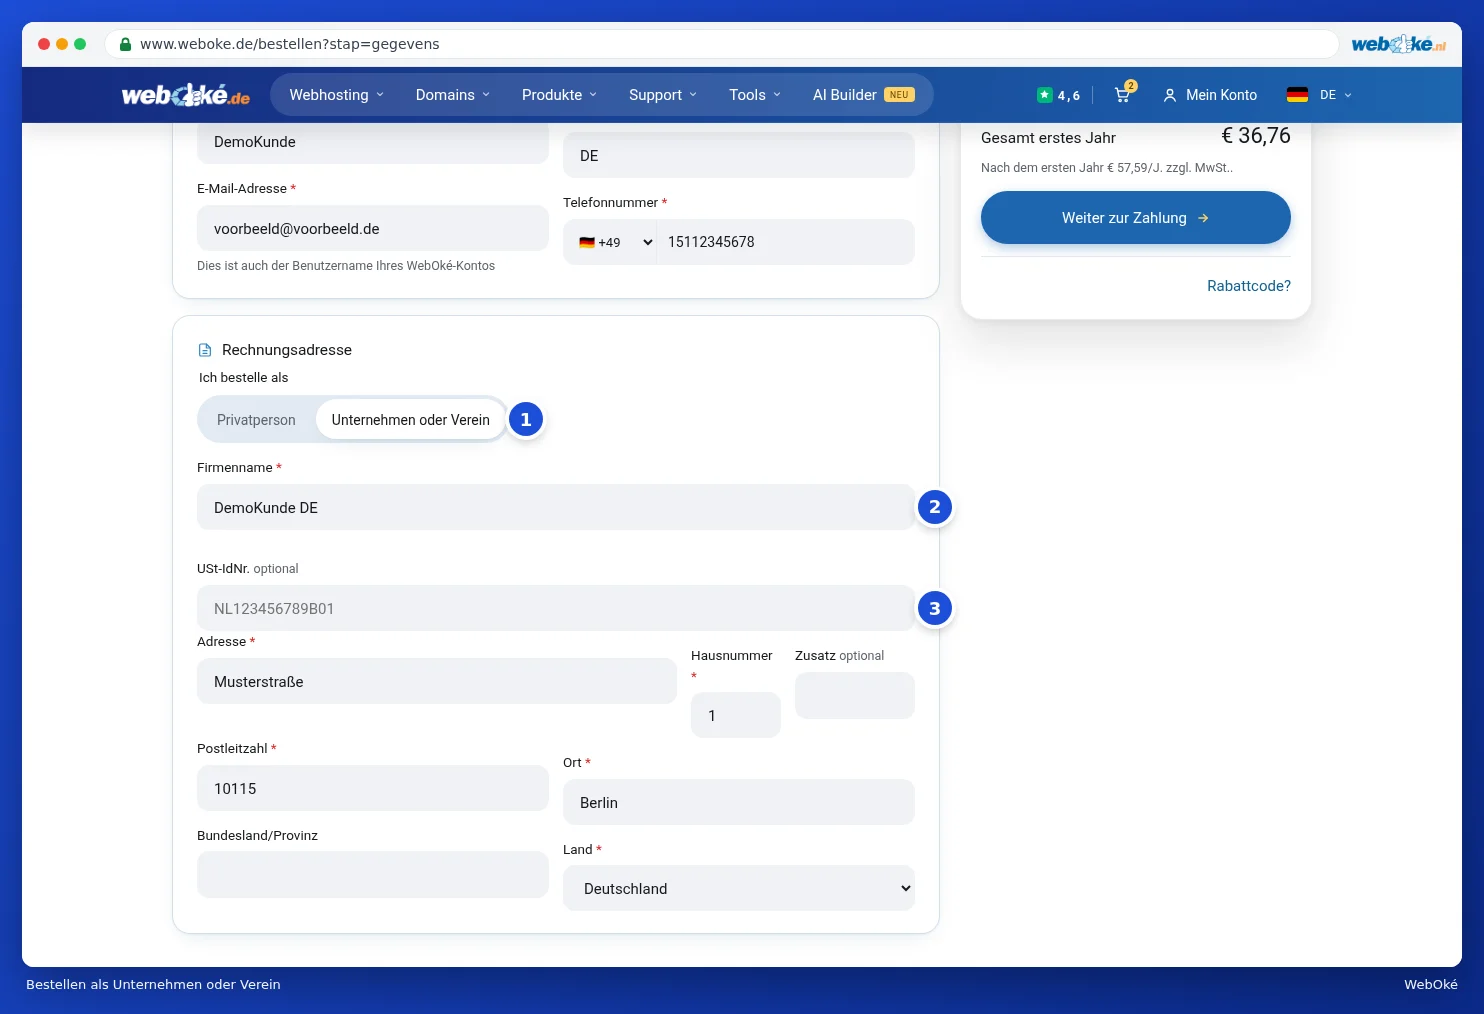Open the Land dropdown showing Deutschland
This screenshot has height=1014, width=1484.
tap(739, 888)
